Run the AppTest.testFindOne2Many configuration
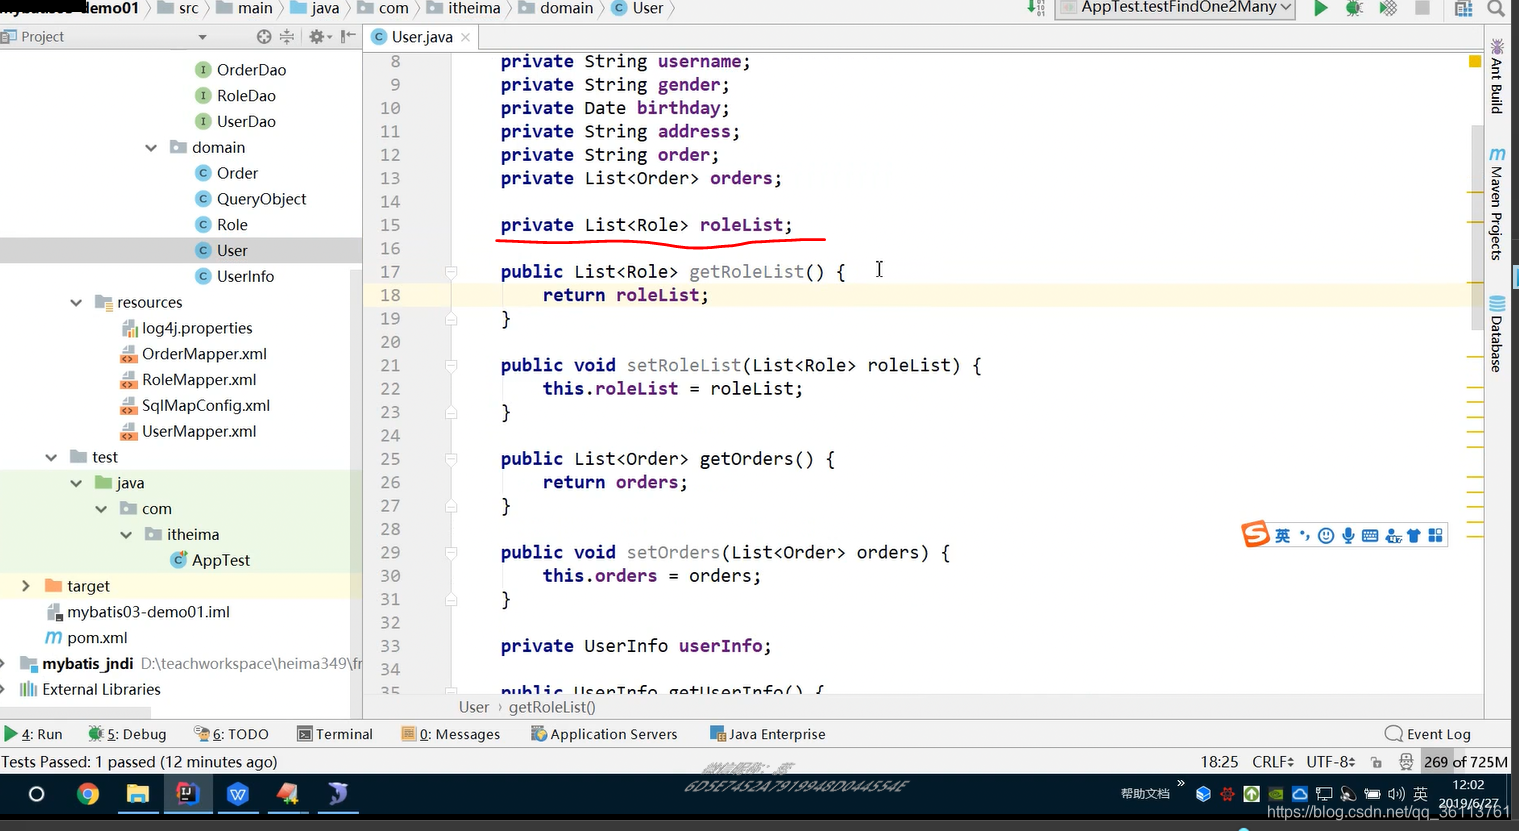Viewport: 1519px width, 831px height. (1320, 8)
